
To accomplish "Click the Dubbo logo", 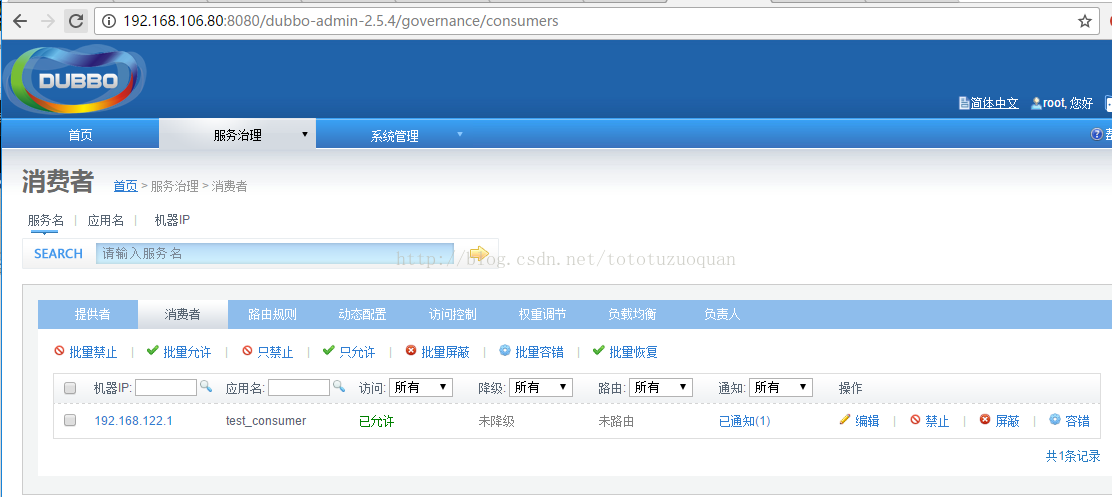I will point(74,79).
